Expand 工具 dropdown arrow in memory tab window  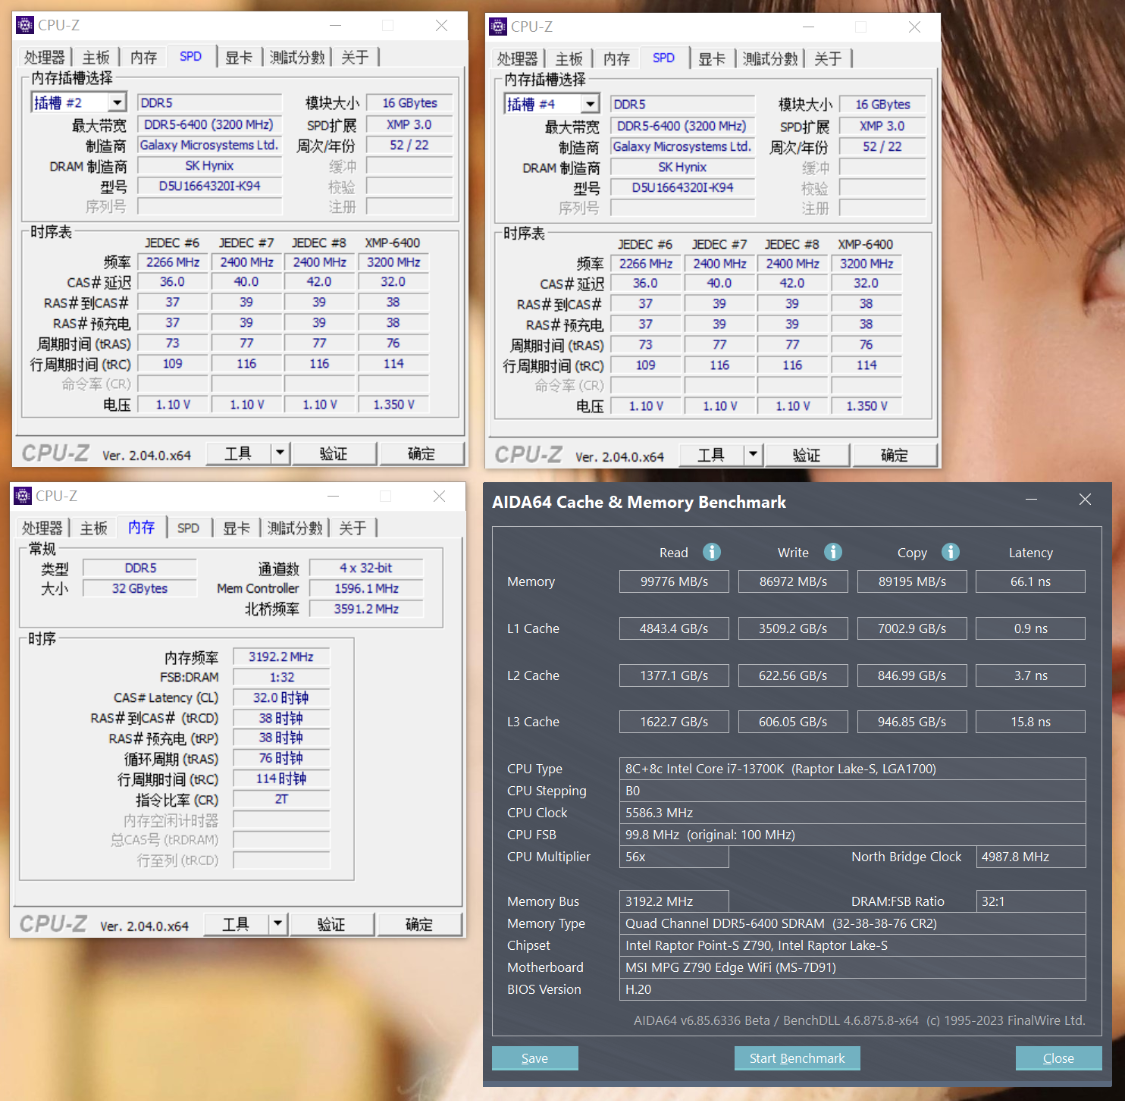click(x=278, y=924)
